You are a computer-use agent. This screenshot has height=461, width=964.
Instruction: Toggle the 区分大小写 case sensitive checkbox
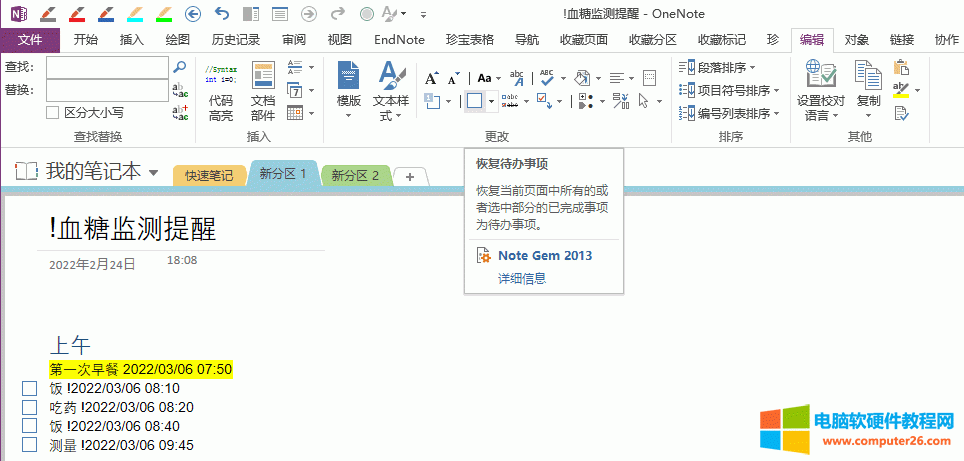(53, 112)
